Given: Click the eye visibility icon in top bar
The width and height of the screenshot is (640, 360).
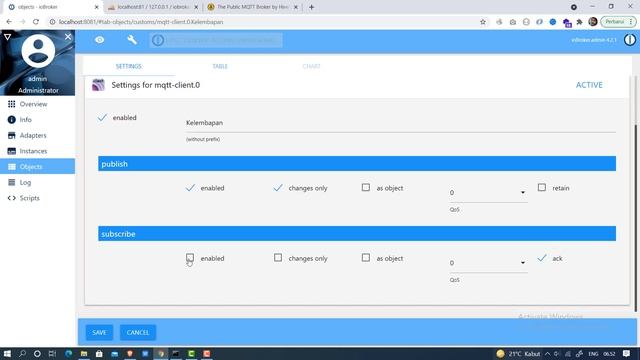Looking at the screenshot, I should [100, 40].
